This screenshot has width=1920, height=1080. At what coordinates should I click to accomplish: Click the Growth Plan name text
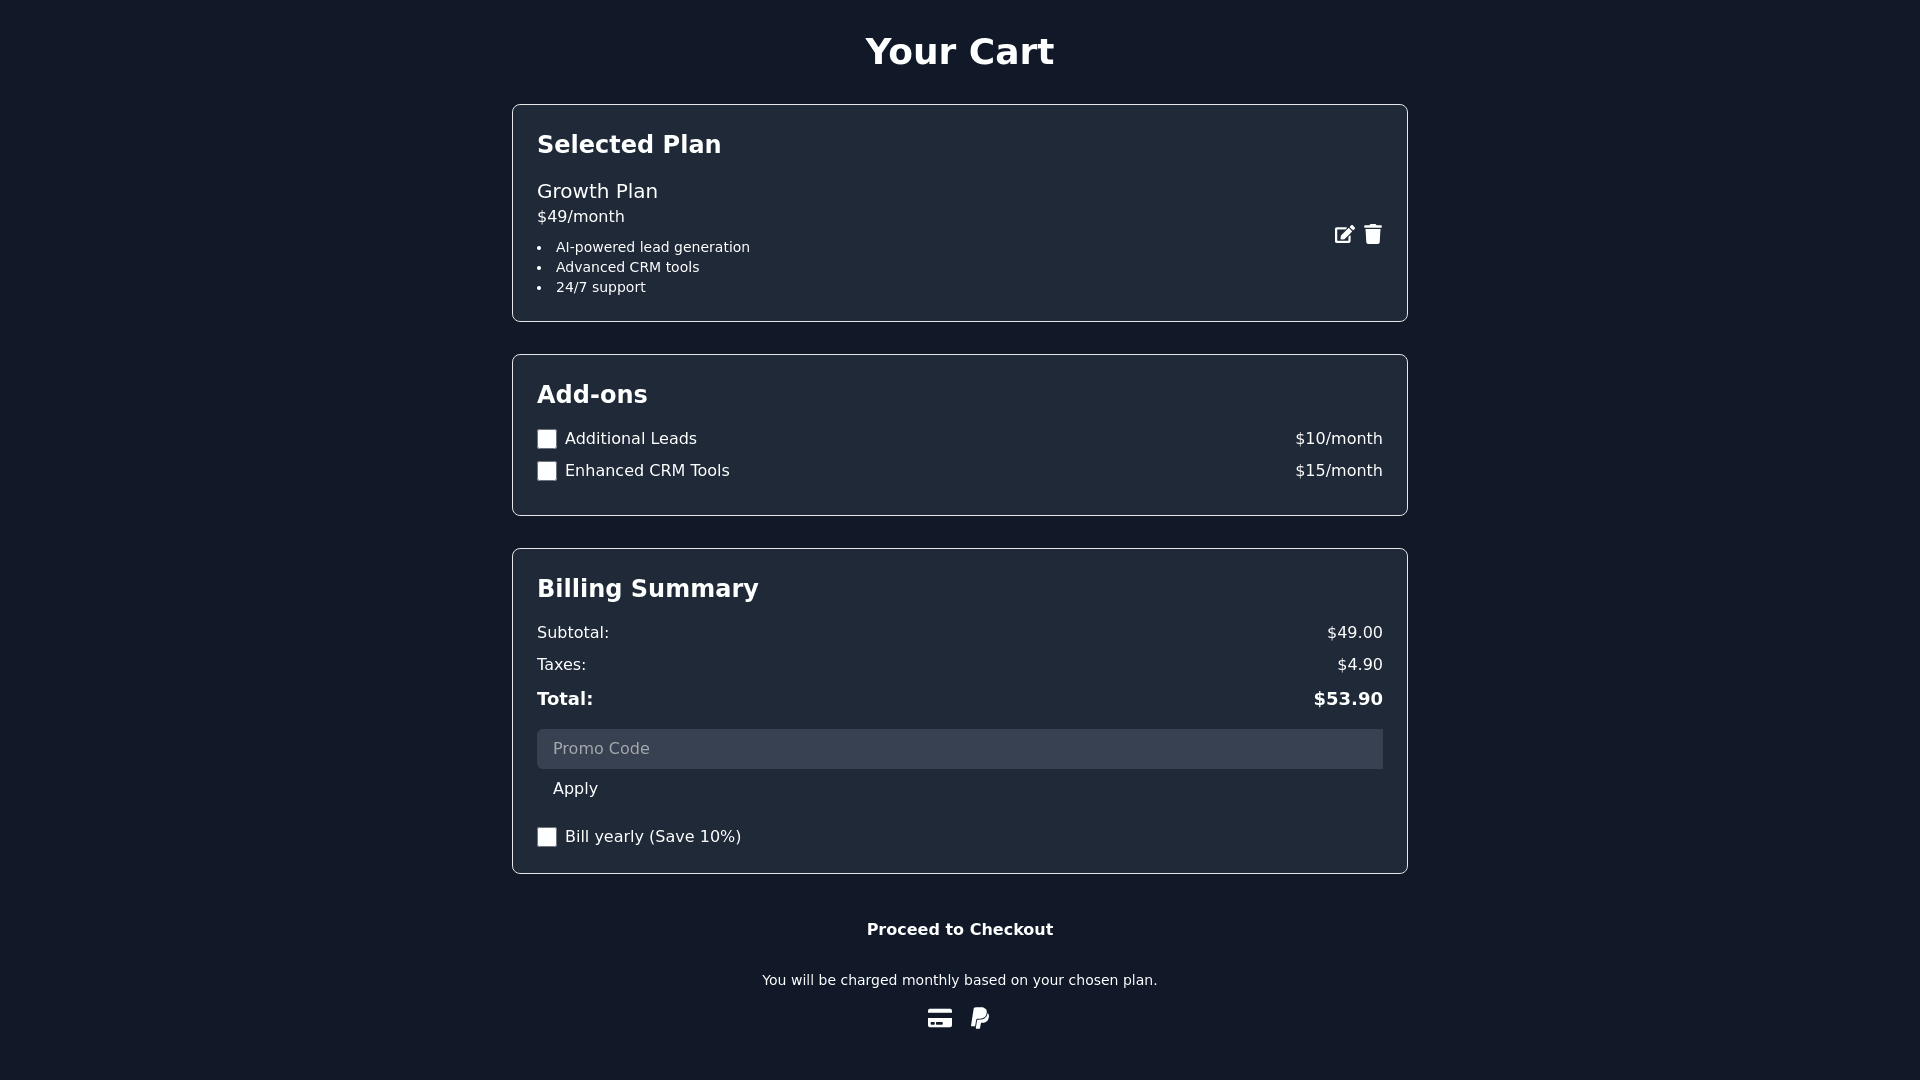597,191
